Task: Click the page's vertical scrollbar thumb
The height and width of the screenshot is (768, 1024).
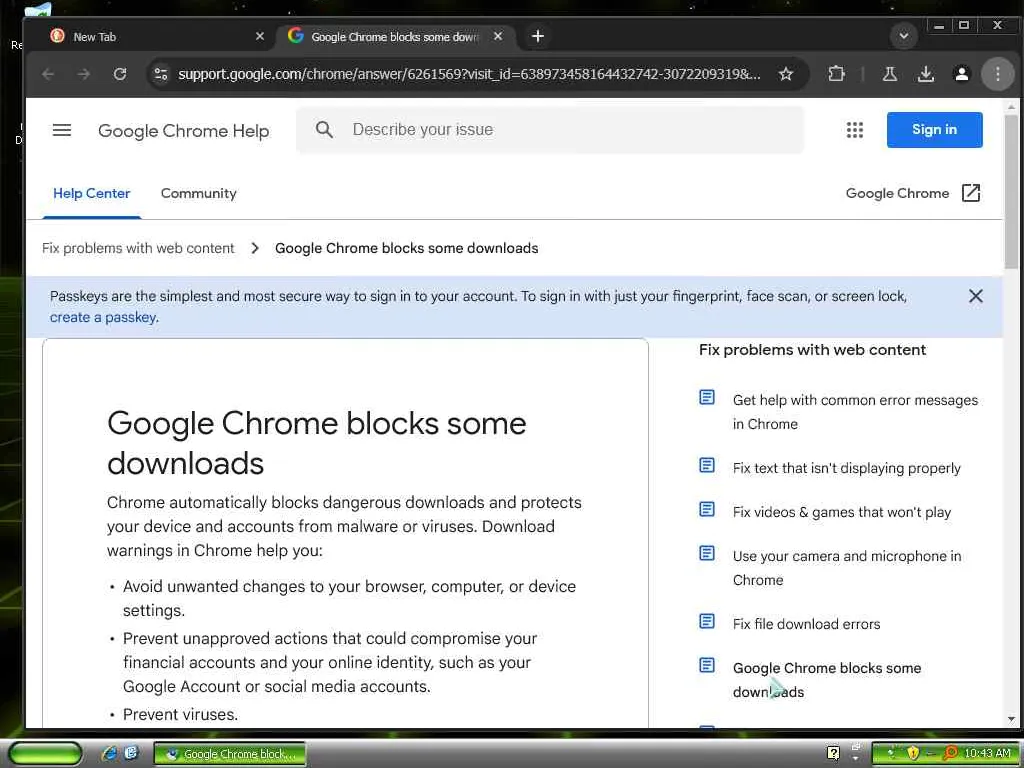Action: pyautogui.click(x=1012, y=191)
